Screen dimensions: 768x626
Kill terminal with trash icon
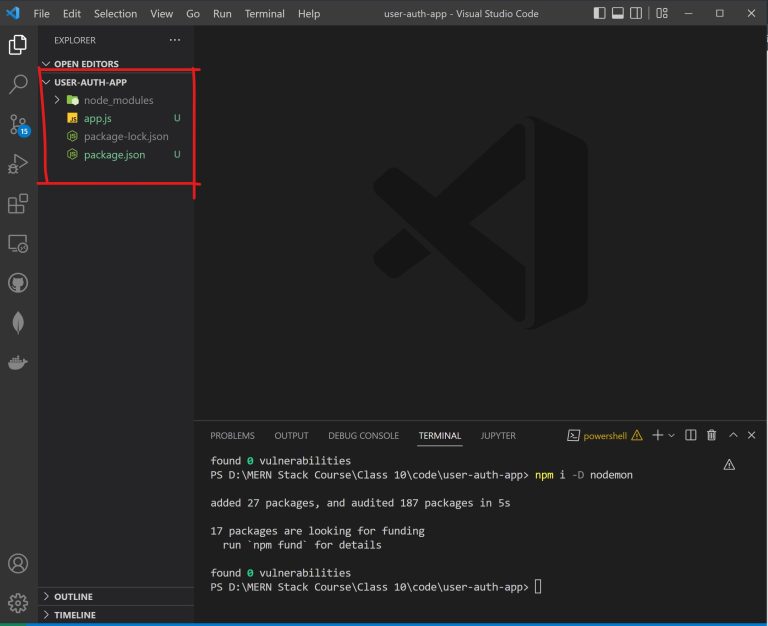click(712, 435)
